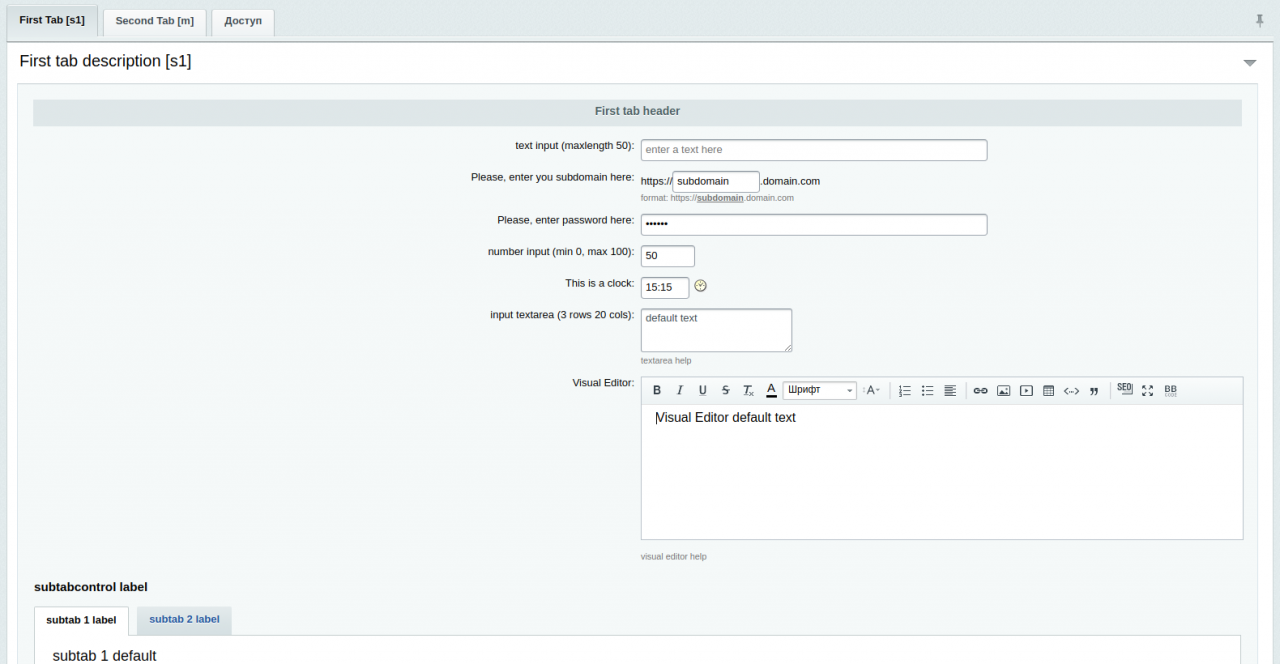Toggle italic formatting in Visual Editor
This screenshot has height=664, width=1280.
[x=680, y=391]
